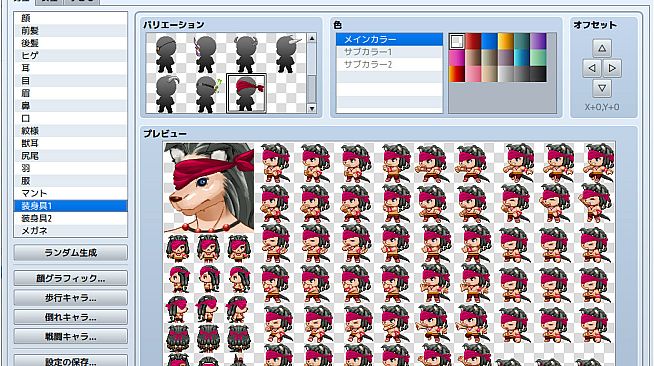Click the offset right arrow
Image resolution: width=654 pixels, height=366 pixels.
tap(612, 68)
